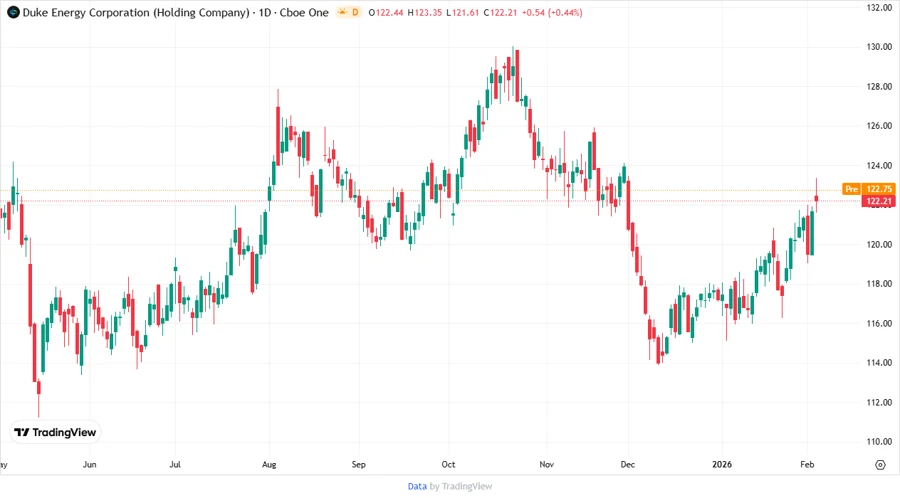This screenshot has height=498, width=900.
Task: Click the open value O122.44
Action: (386, 12)
